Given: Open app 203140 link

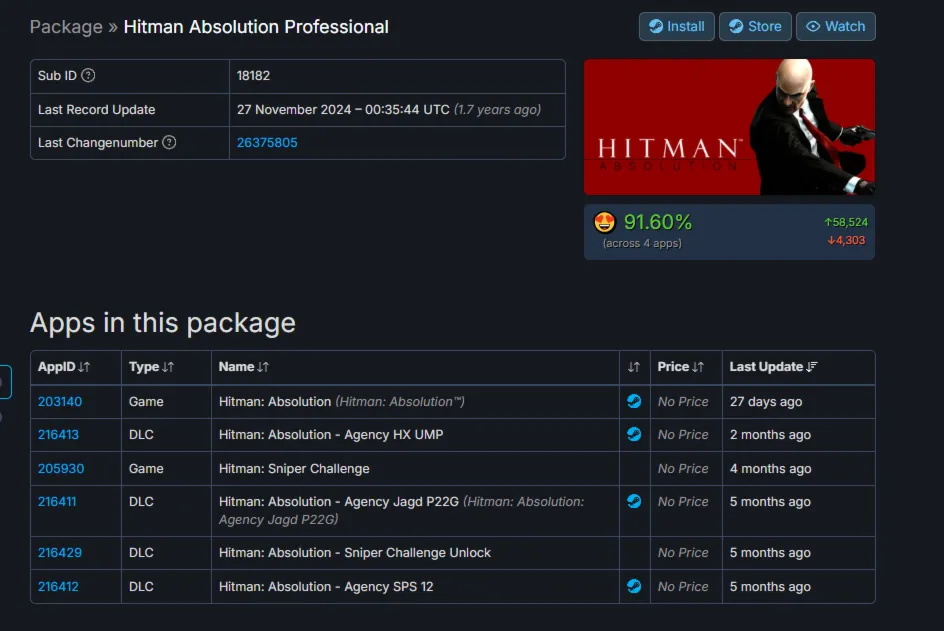Looking at the screenshot, I should pyautogui.click(x=60, y=402).
